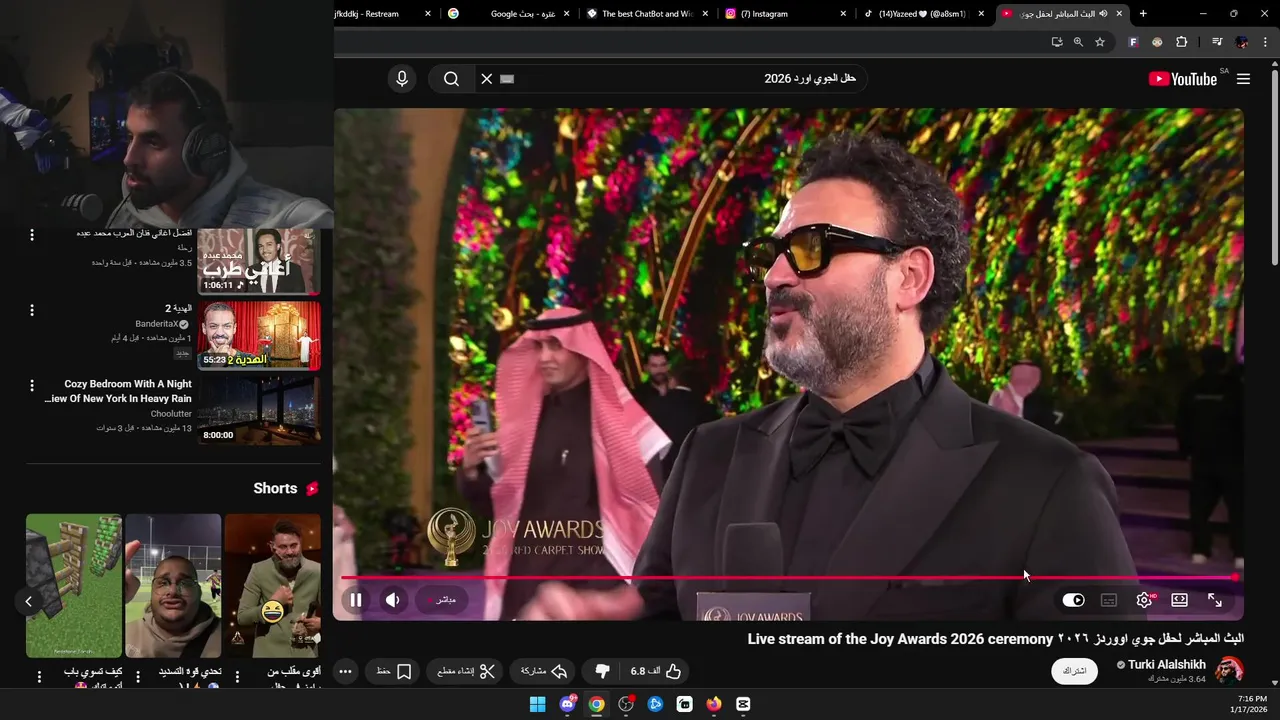Share the video via the مشاركة button
1280x720 pixels.
point(544,671)
